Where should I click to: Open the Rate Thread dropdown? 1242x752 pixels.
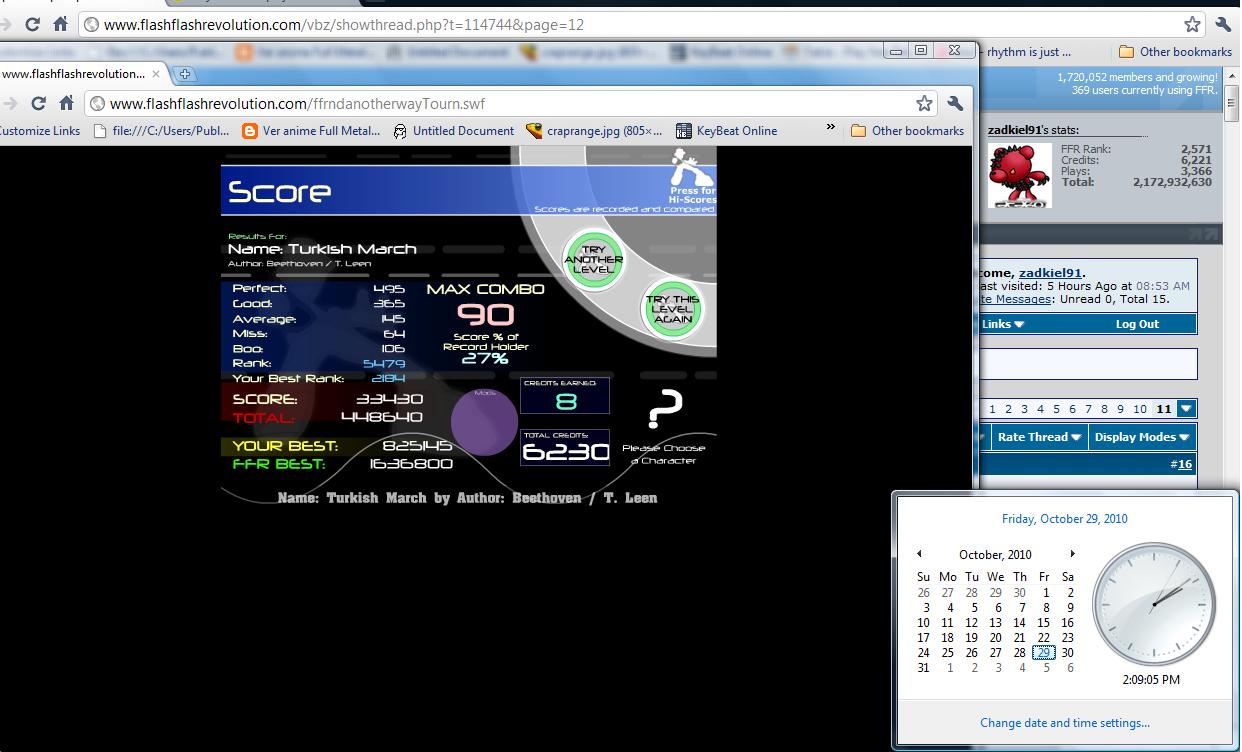1040,437
